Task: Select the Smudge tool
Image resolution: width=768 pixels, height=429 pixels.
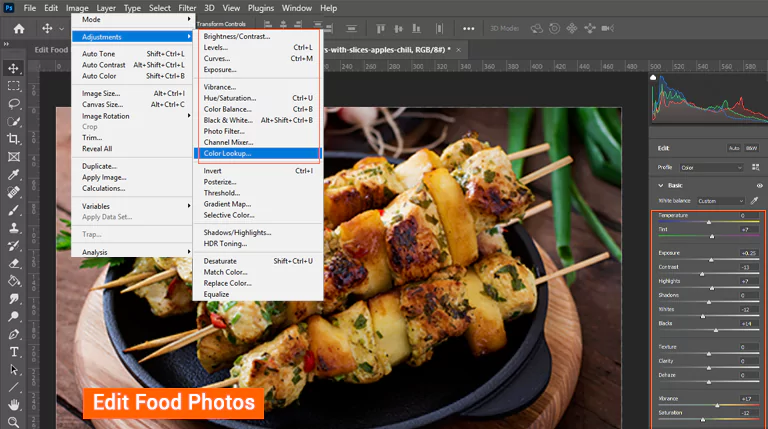Action: click(x=14, y=299)
